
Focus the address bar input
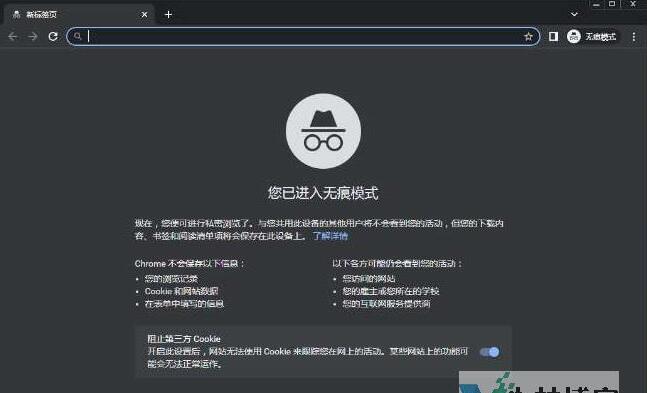[x=303, y=37]
